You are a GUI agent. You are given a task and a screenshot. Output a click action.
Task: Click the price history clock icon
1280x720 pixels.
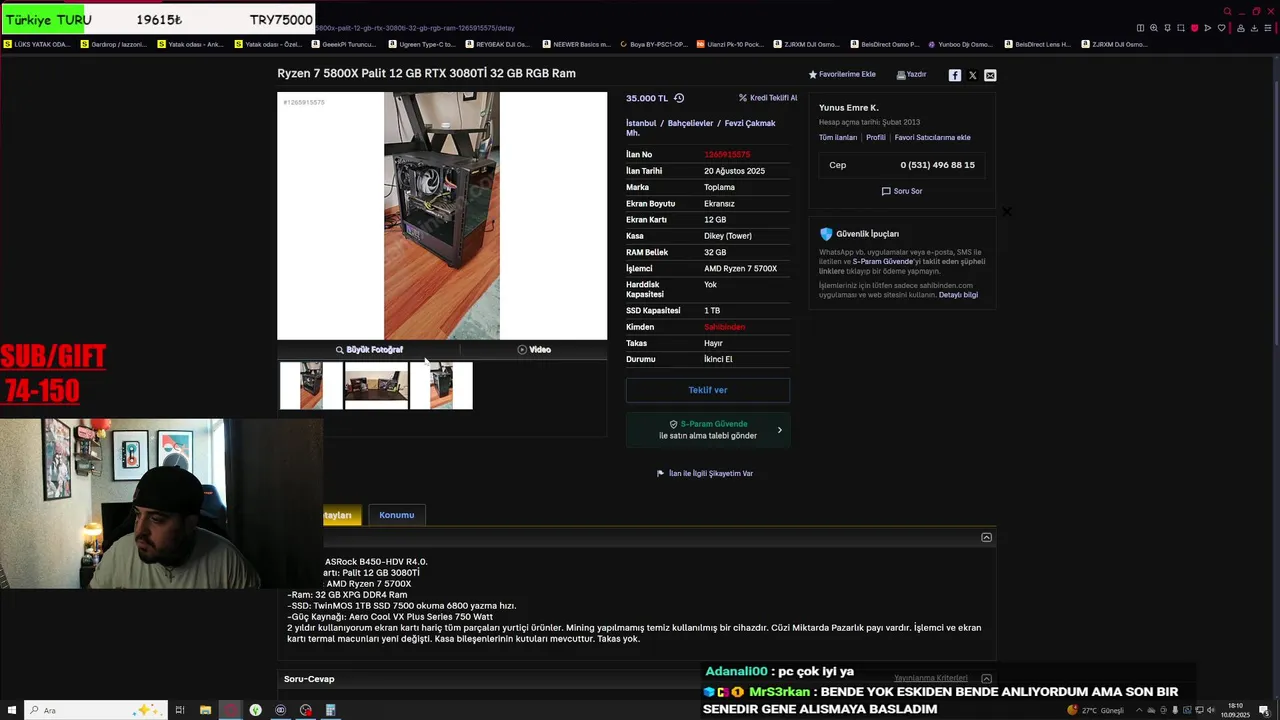pyautogui.click(x=679, y=98)
